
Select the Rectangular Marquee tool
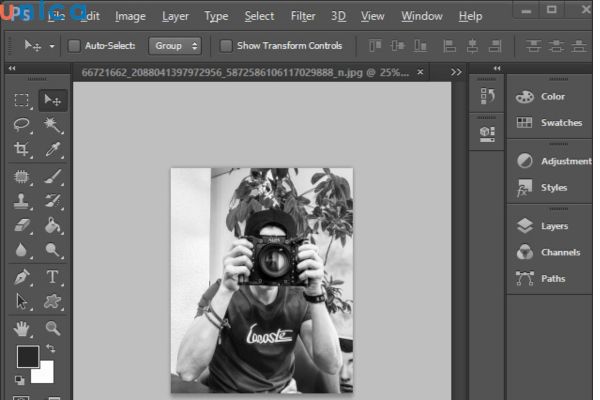coord(21,100)
